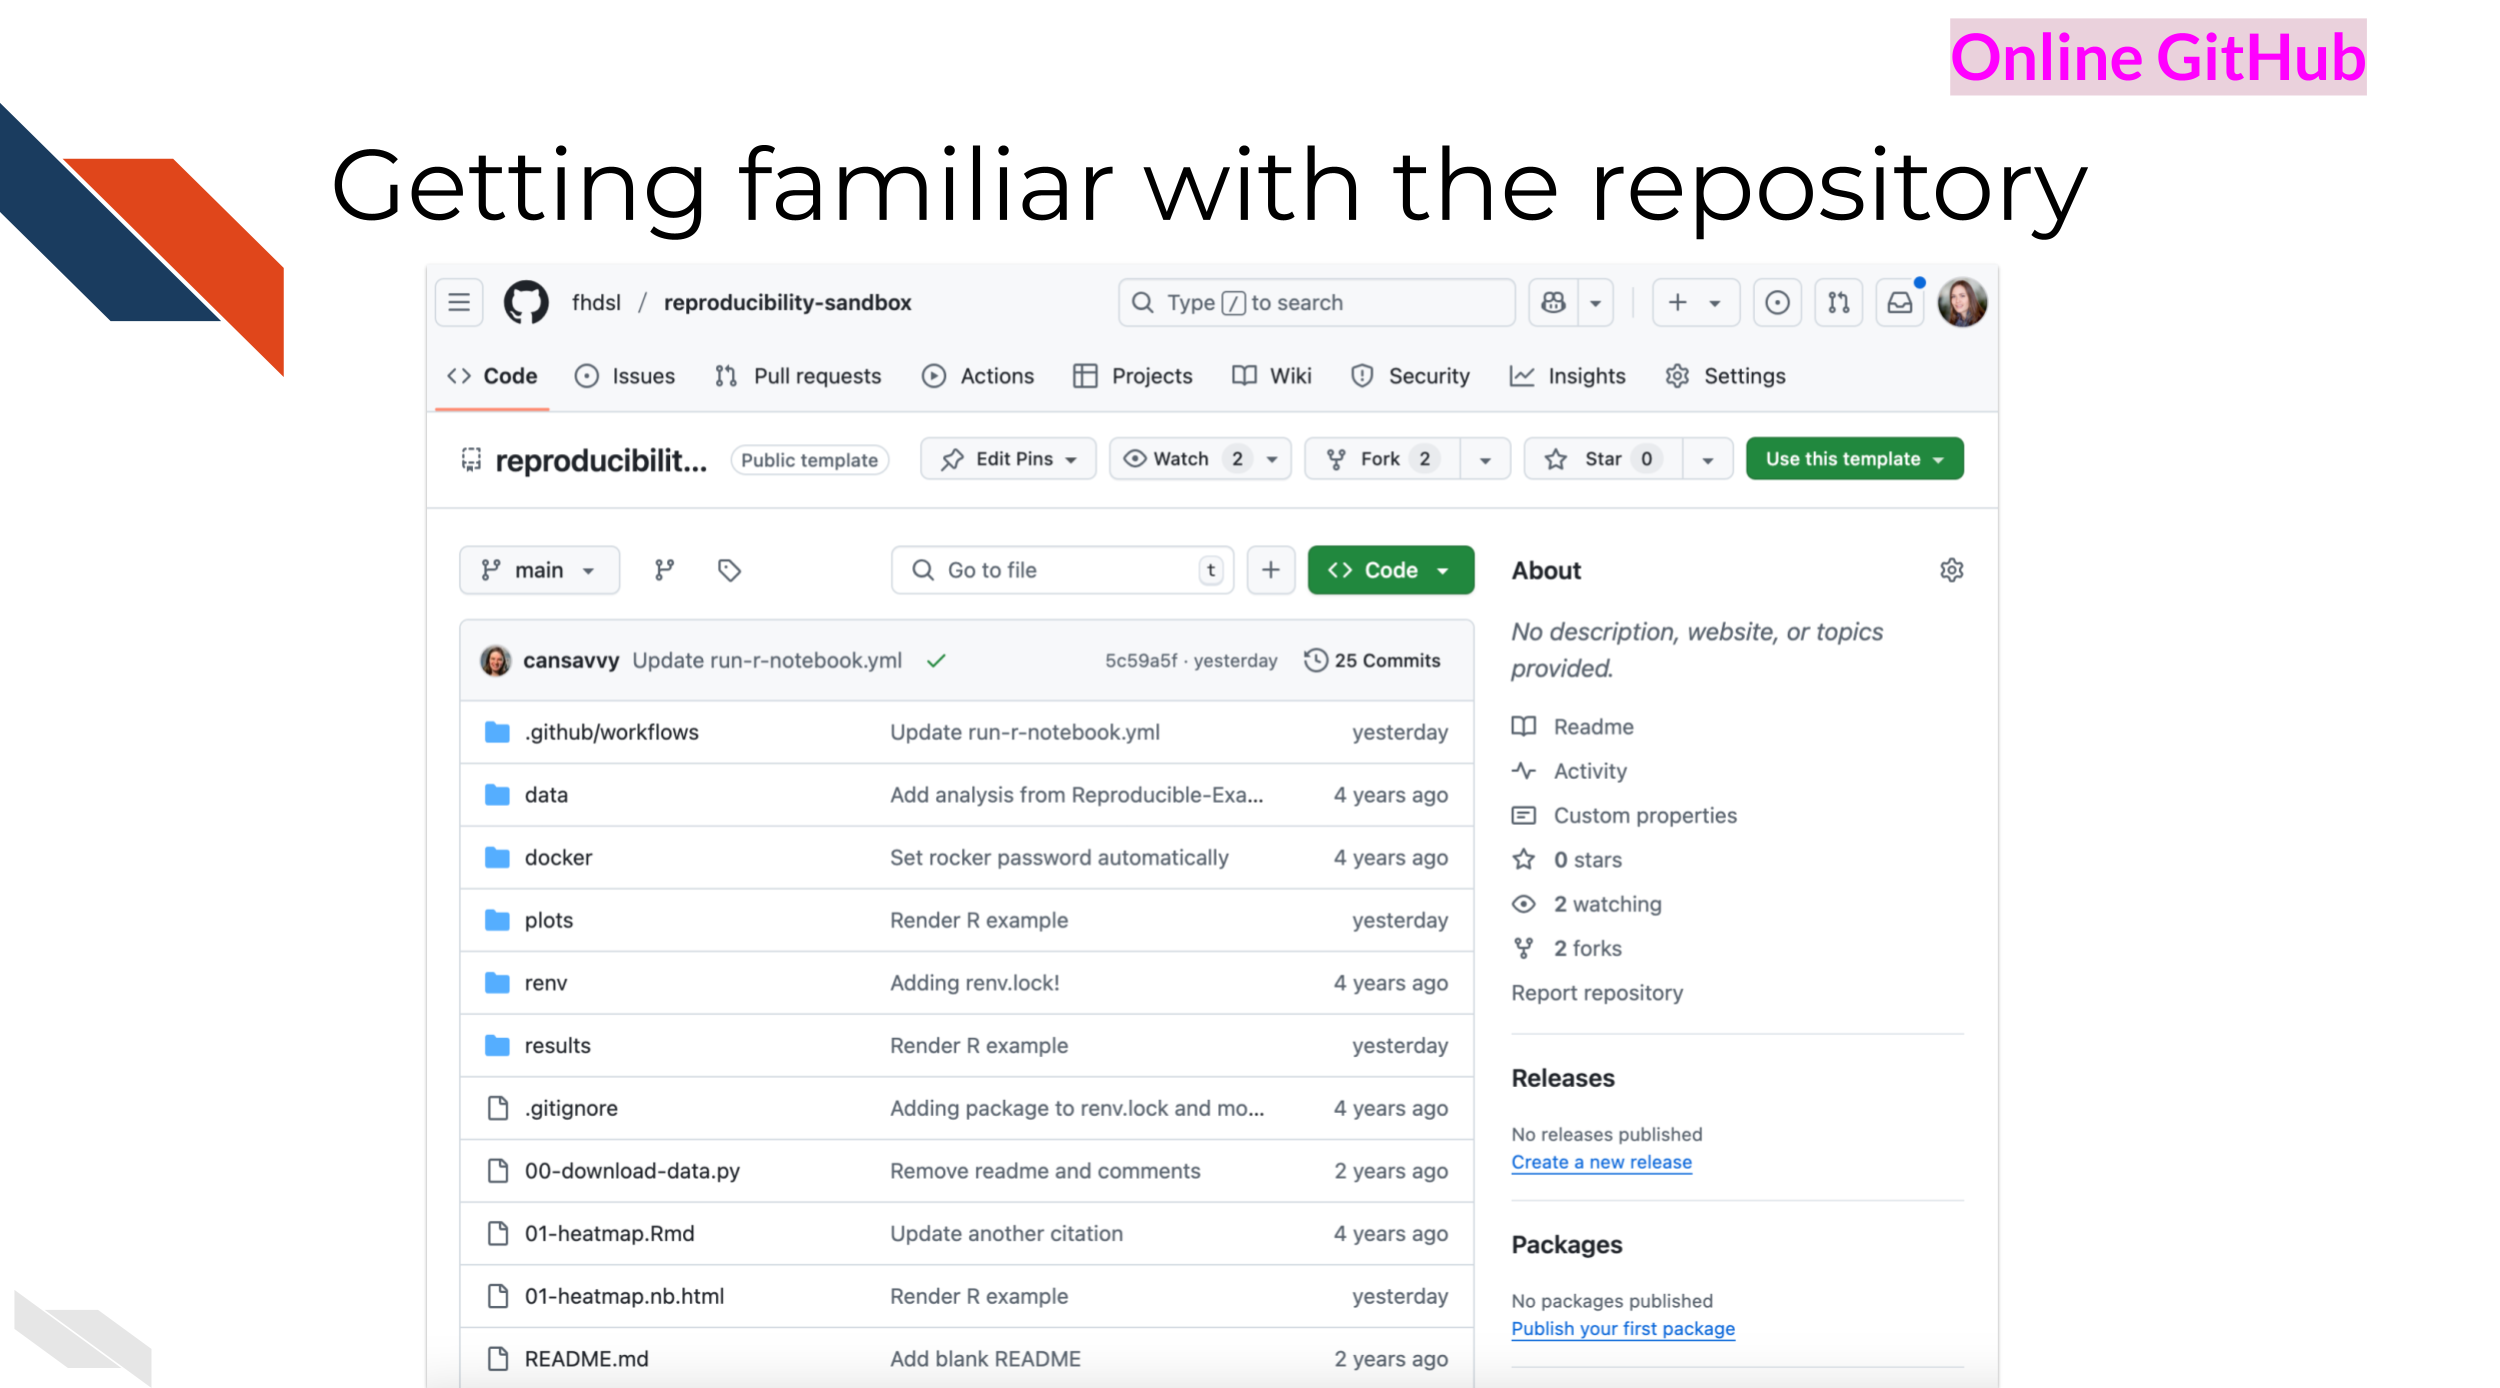Switch to the Settings tab
Image resolution: width=2500 pixels, height=1388 pixels.
(x=1726, y=376)
